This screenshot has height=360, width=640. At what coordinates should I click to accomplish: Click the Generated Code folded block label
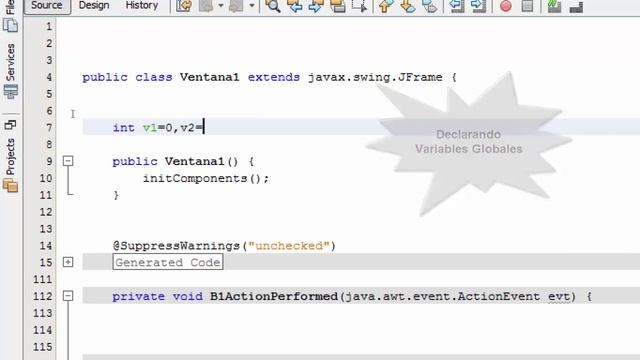point(168,262)
